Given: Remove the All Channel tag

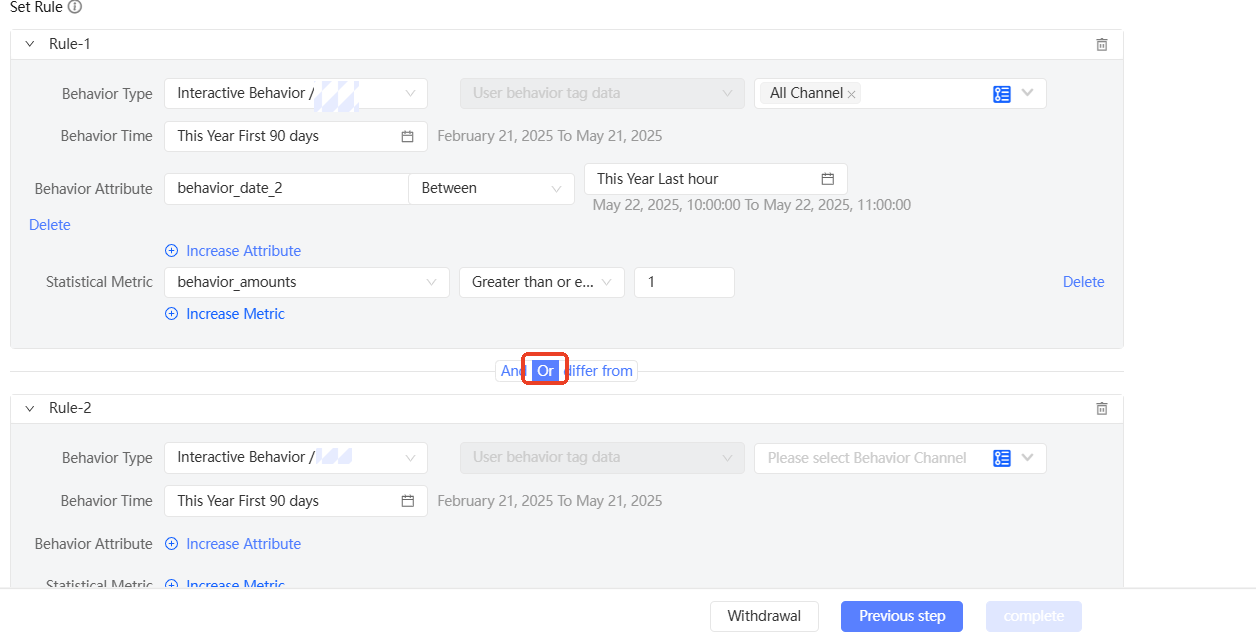Looking at the screenshot, I should (x=852, y=94).
